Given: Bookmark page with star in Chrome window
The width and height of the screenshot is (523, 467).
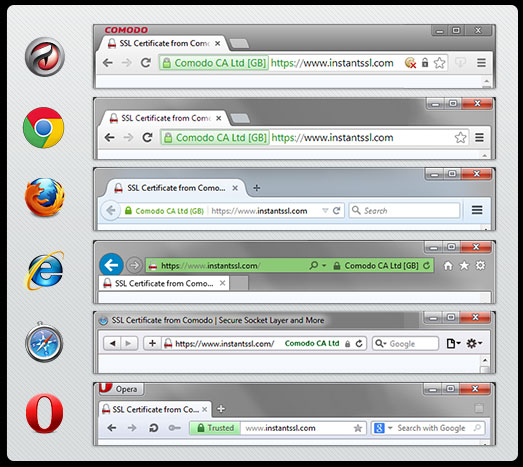Looking at the screenshot, I should (x=460, y=137).
